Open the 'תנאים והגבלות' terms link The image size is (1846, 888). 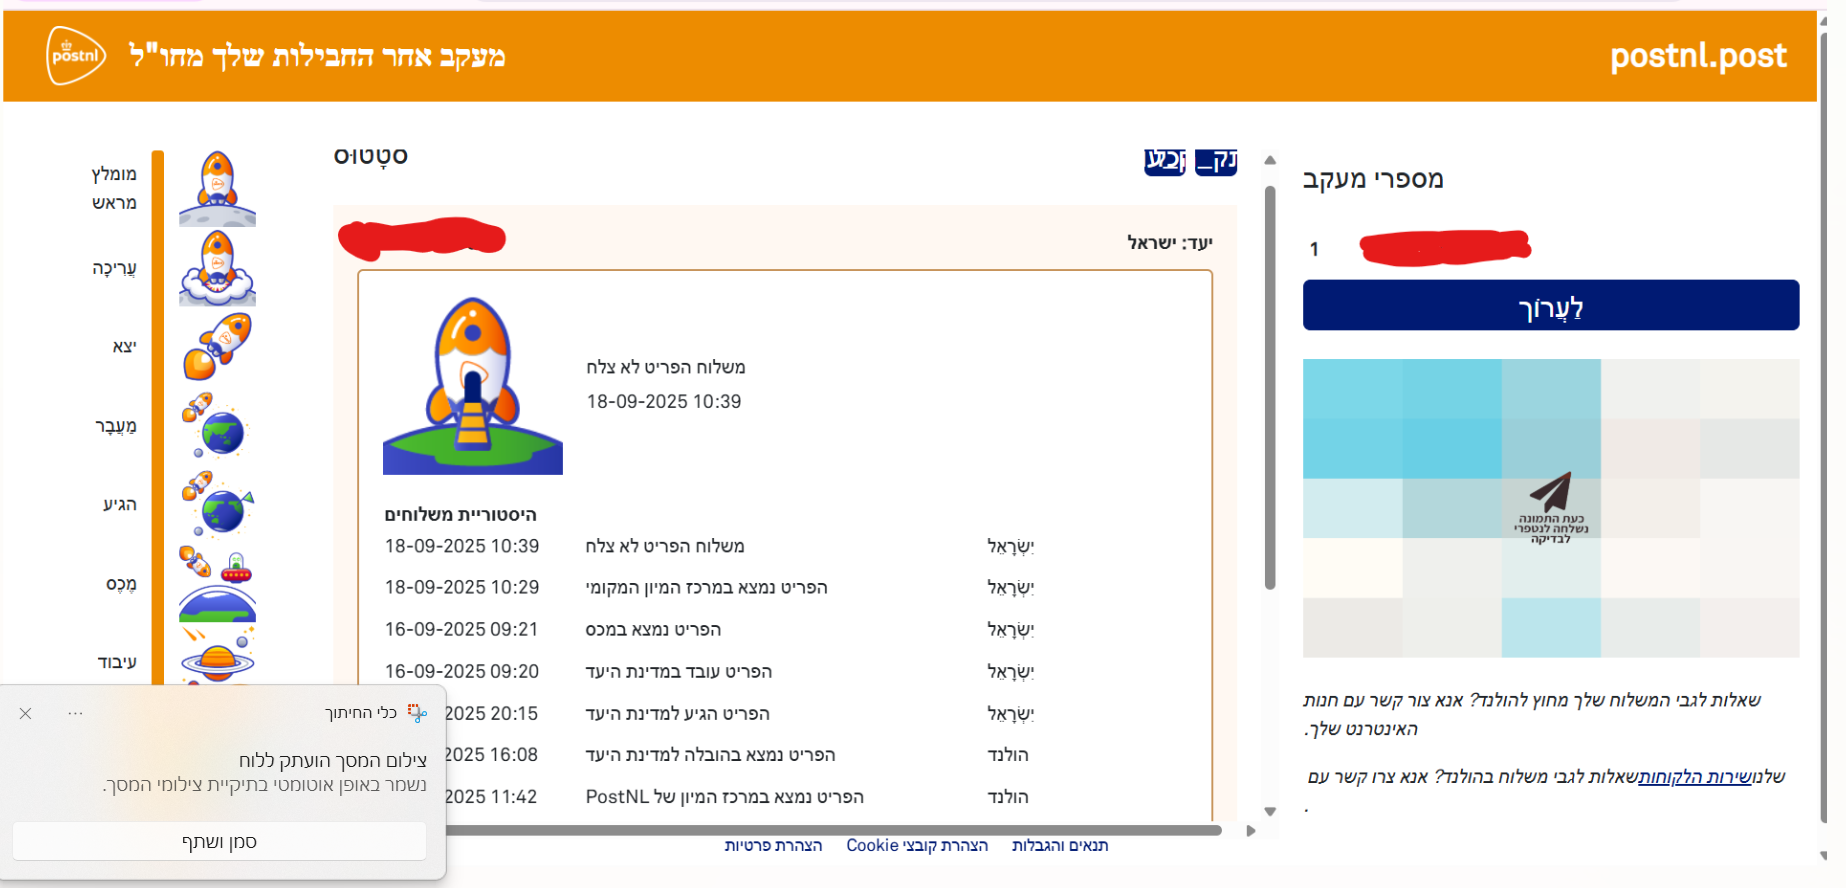click(1060, 846)
